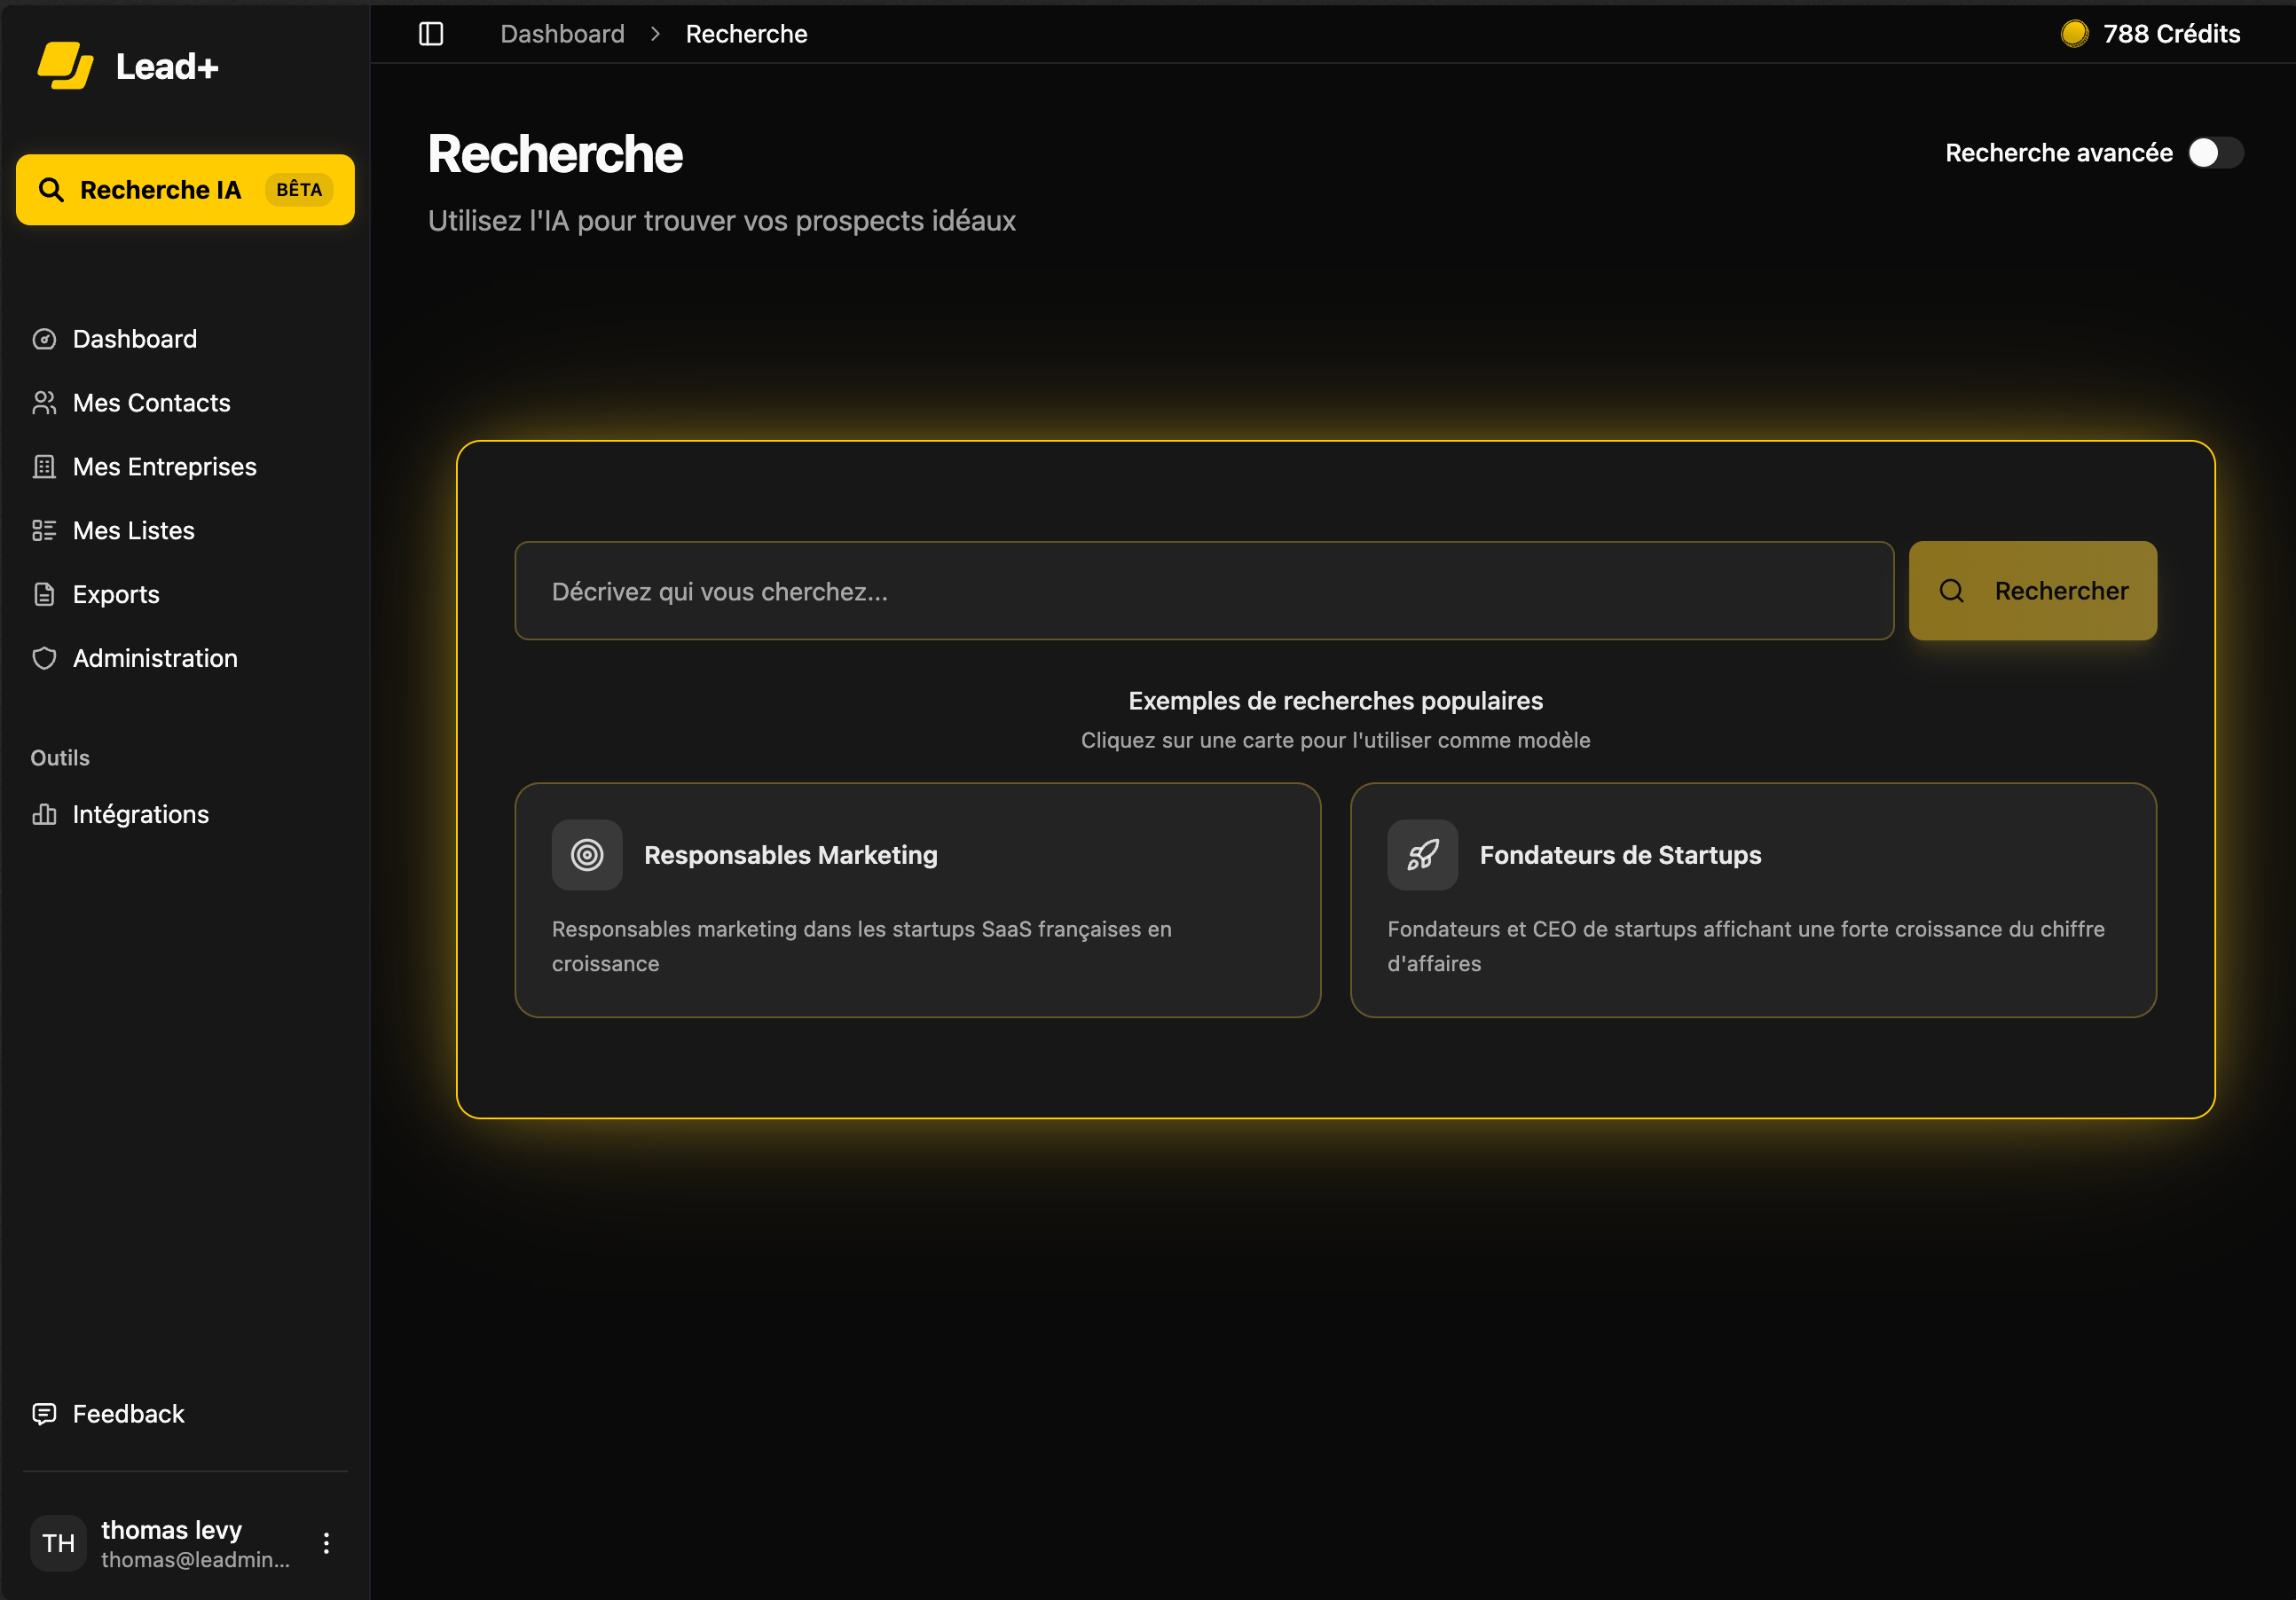Go to Mes Entreprises page
The width and height of the screenshot is (2296, 1600).
click(x=164, y=467)
